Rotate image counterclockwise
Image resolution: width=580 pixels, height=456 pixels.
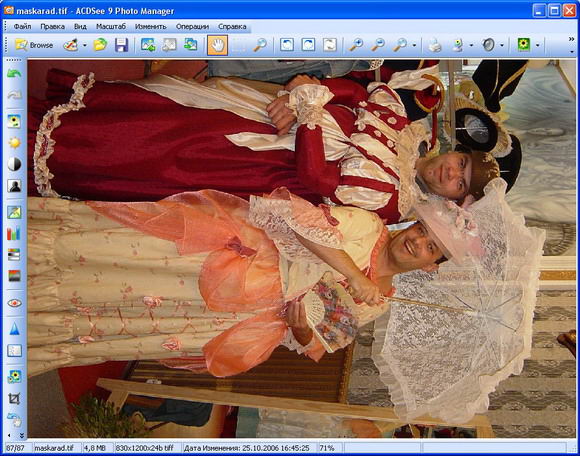pyautogui.click(x=287, y=45)
